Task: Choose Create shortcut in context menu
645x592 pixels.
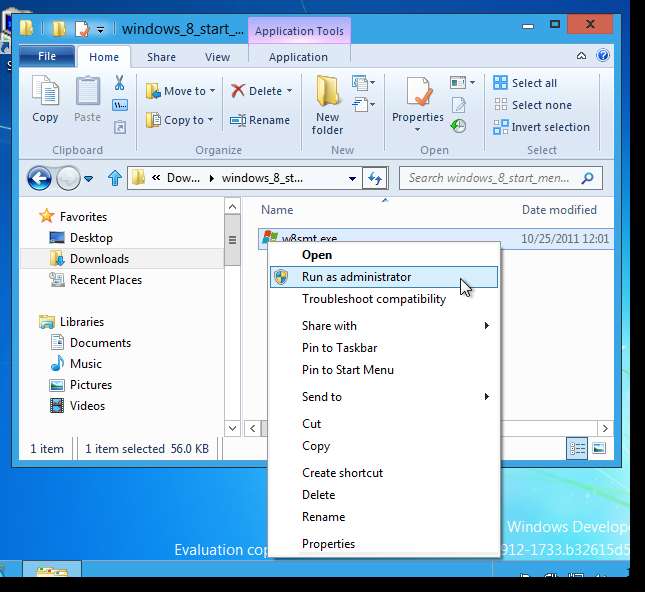Action: click(x=384, y=473)
